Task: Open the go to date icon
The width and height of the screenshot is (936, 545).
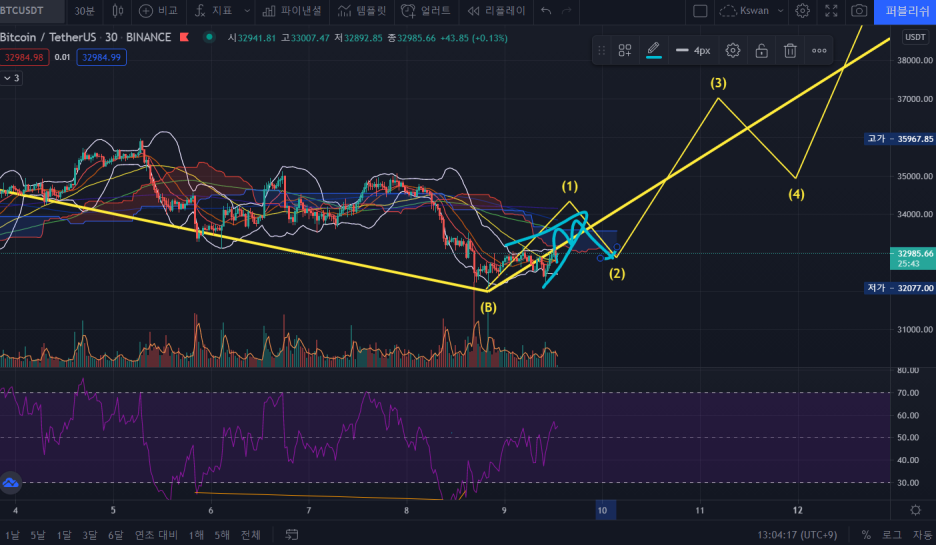Action: (x=291, y=534)
